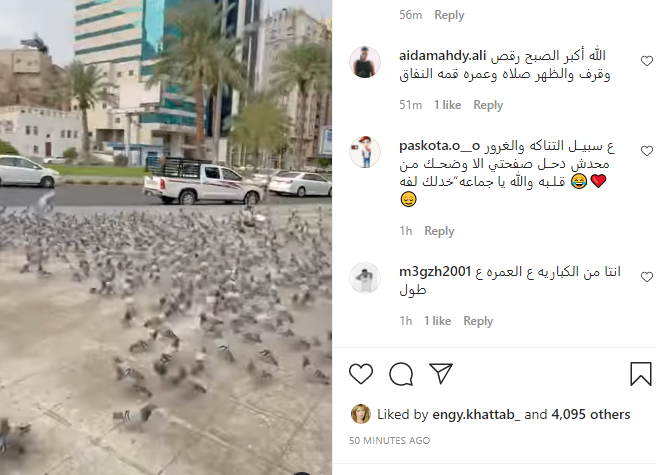The height and width of the screenshot is (475, 656).
Task: Click the pigeon video to pause
Action: pyautogui.click(x=166, y=237)
